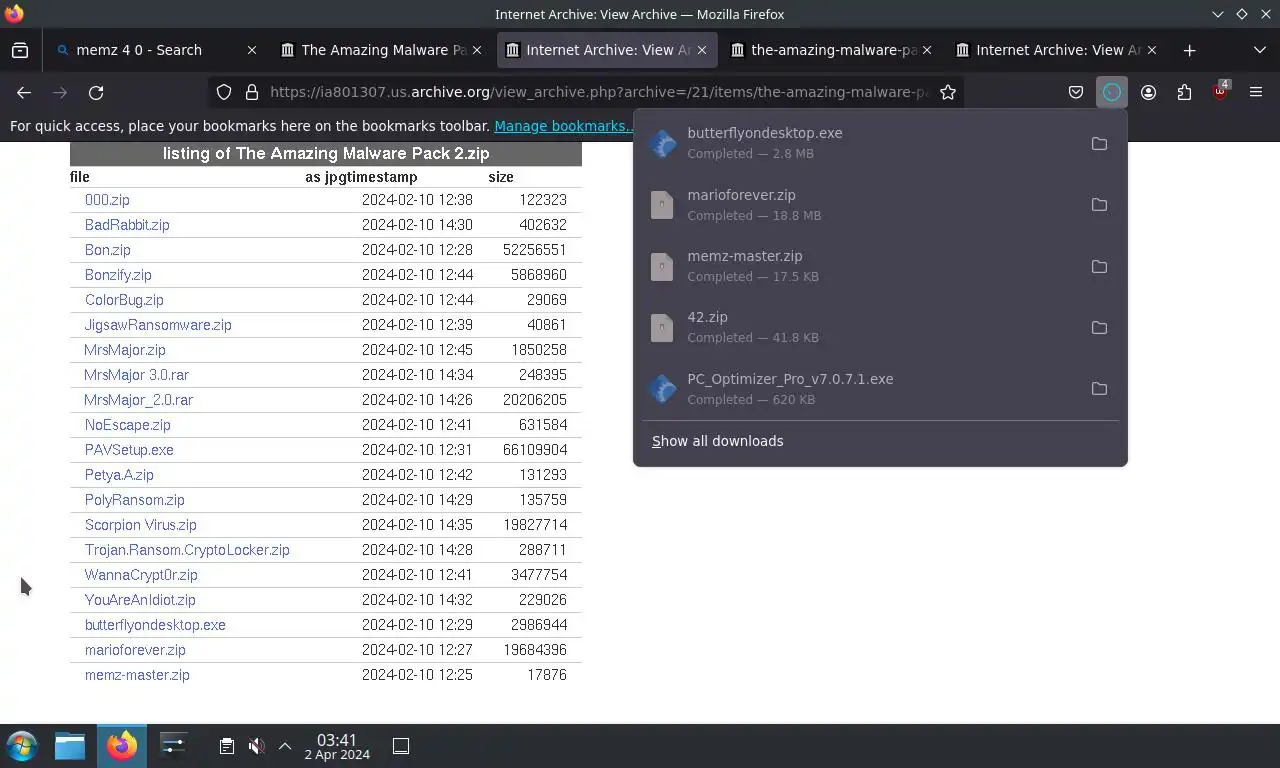Show marioforever.zip in its folder
This screenshot has width=1280, height=768.
coord(1099,204)
